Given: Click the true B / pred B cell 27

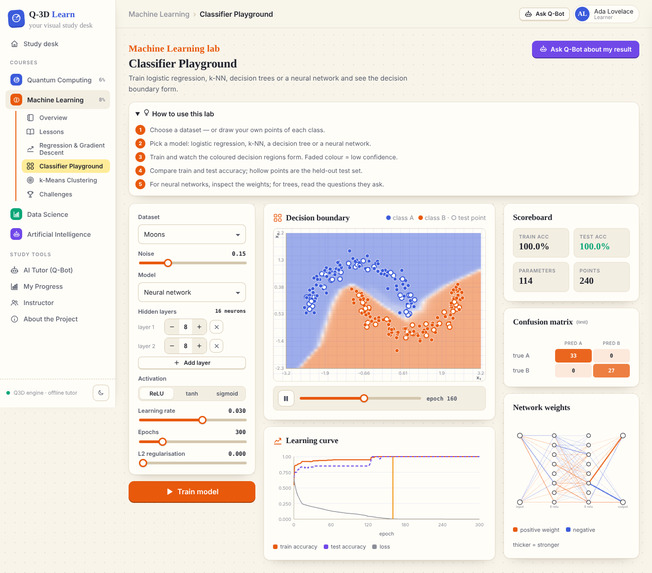Looking at the screenshot, I should 611,370.
